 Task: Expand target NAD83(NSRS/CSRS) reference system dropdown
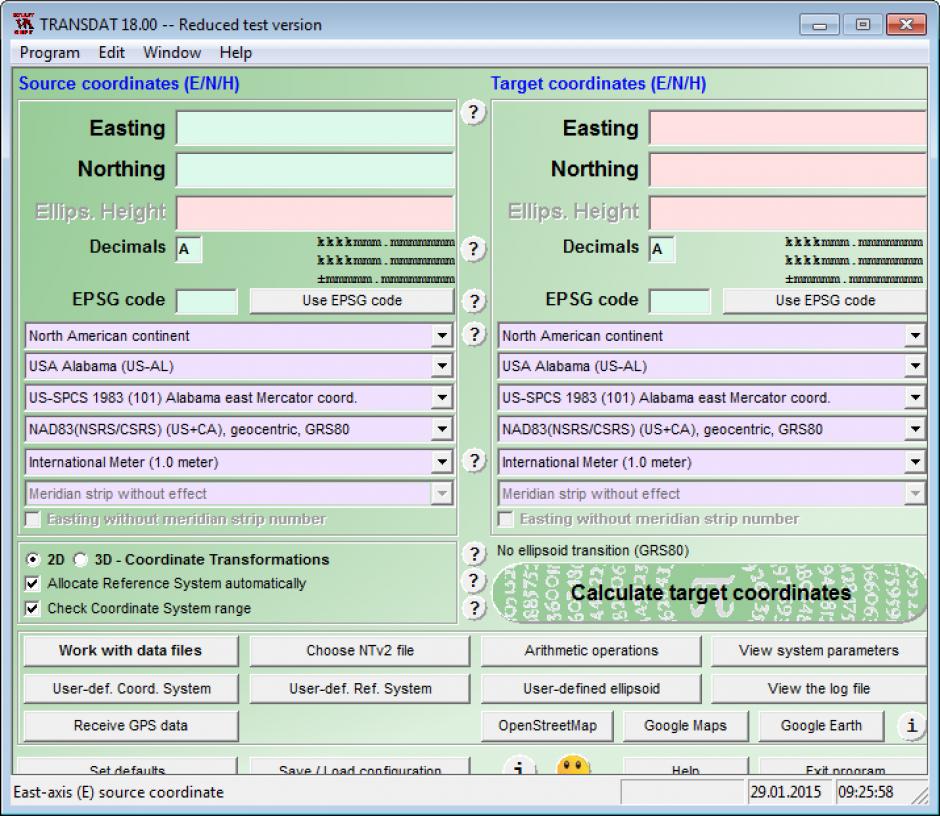914,429
